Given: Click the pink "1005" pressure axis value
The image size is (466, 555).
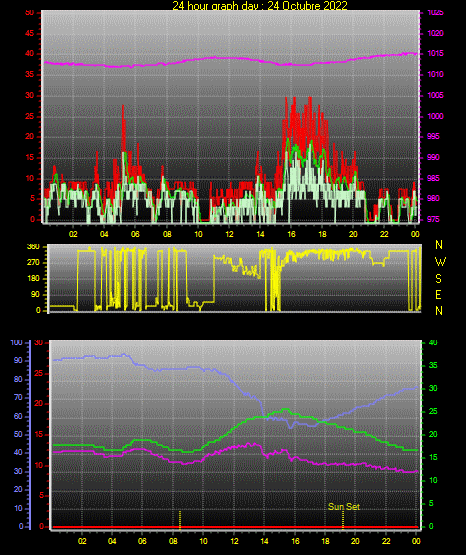Looking at the screenshot, I should [435, 95].
